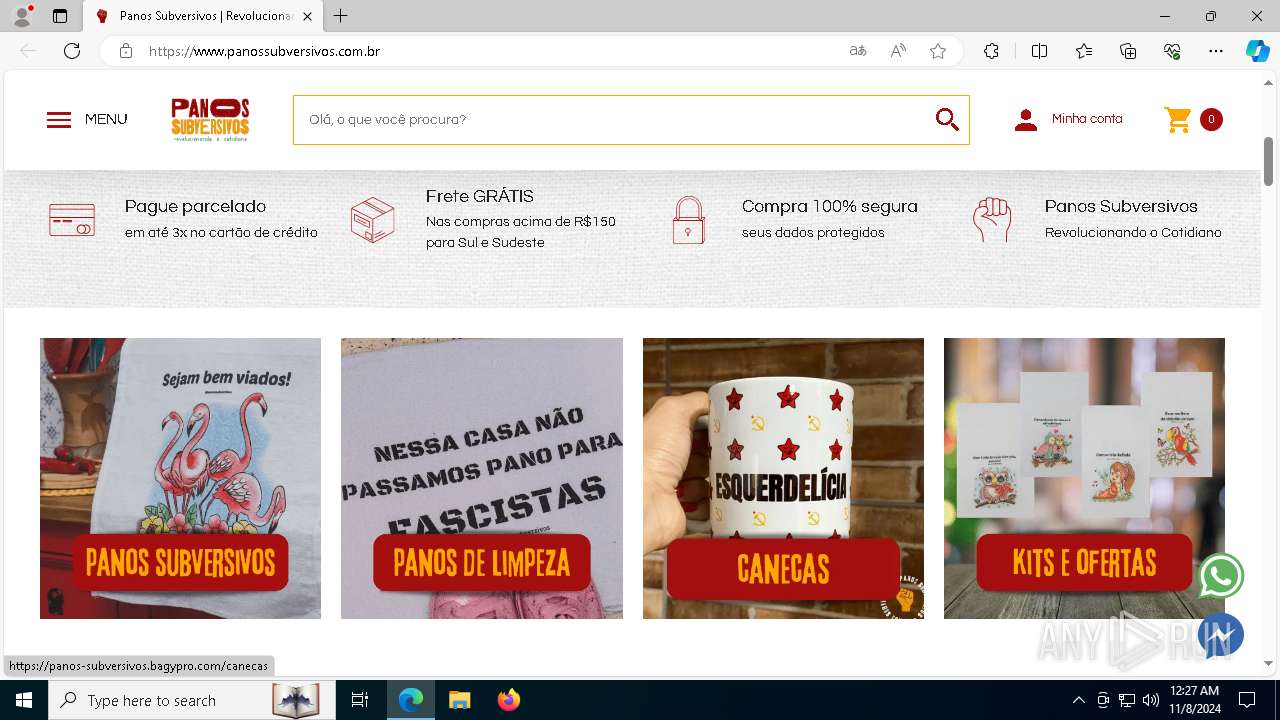Click the raised fist icon
Viewport: 1280px width, 720px height.
pyautogui.click(x=992, y=219)
